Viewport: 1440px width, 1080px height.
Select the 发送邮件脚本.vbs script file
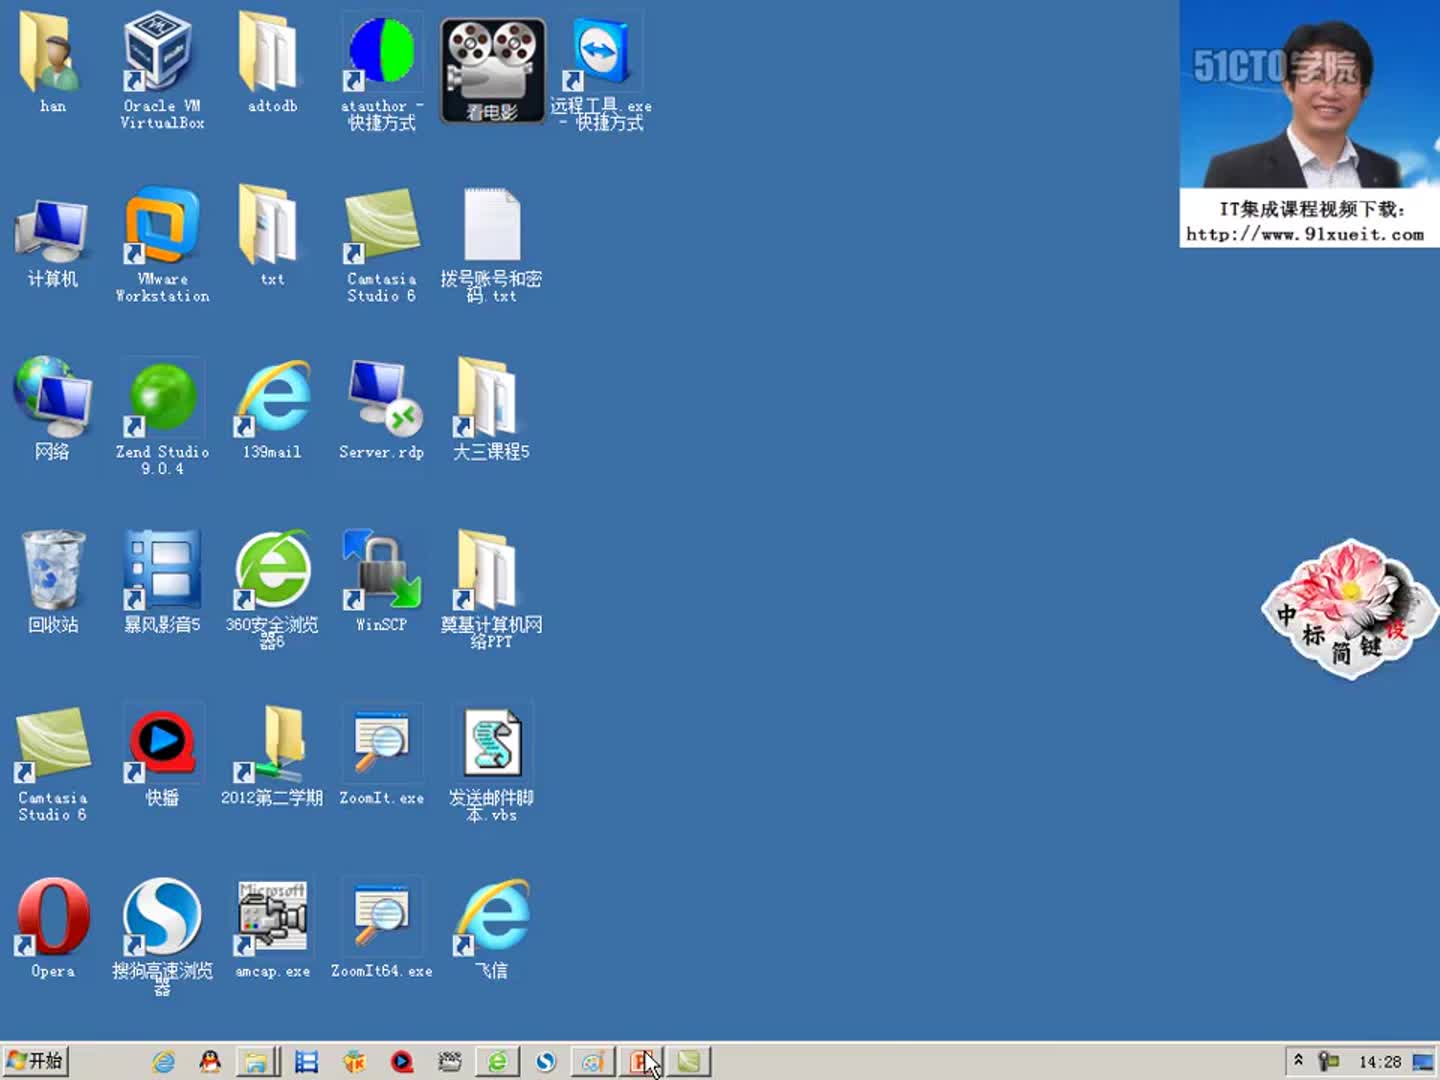(x=491, y=764)
